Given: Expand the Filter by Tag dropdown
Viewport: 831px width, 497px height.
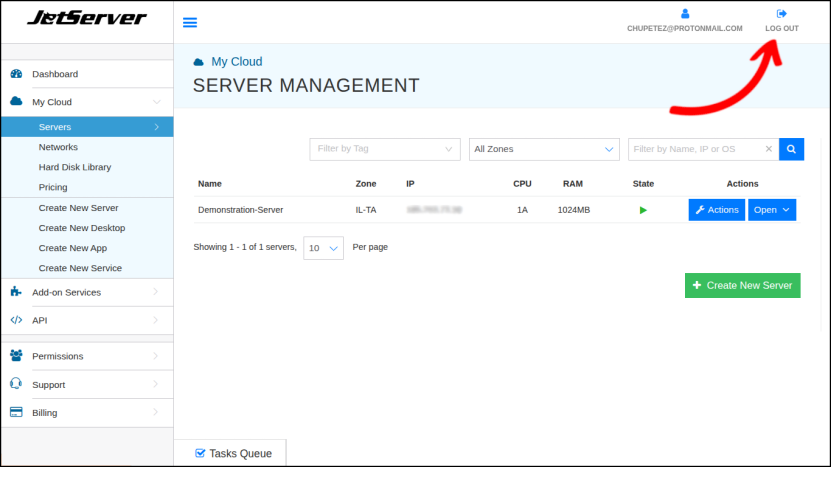Looking at the screenshot, I should [384, 149].
